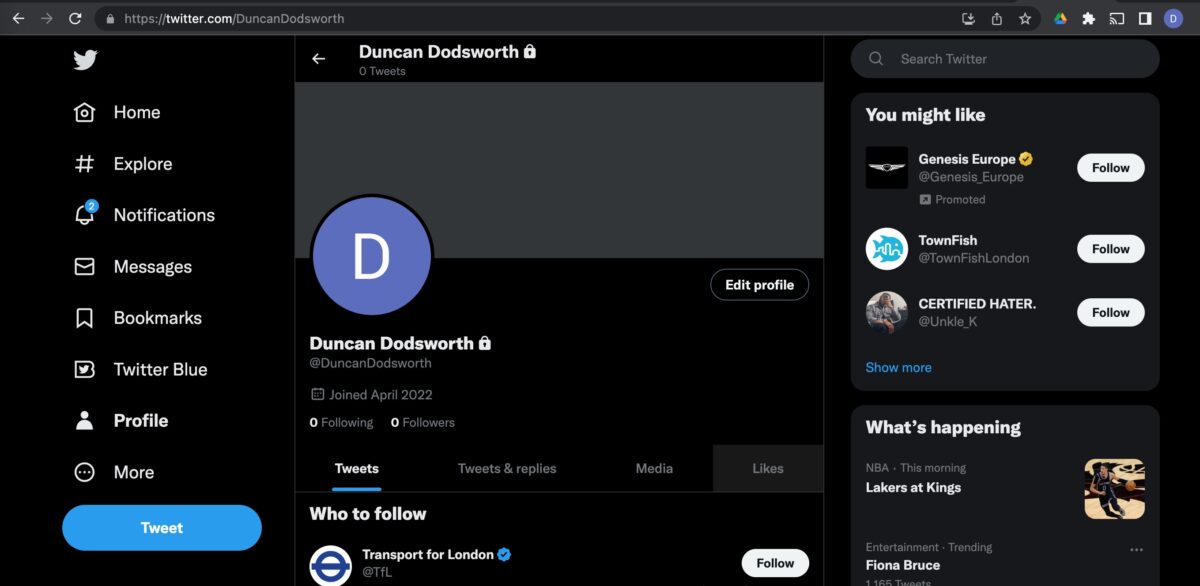Screen dimensions: 1200x586
Task: Reload the page
Action: coord(76,18)
